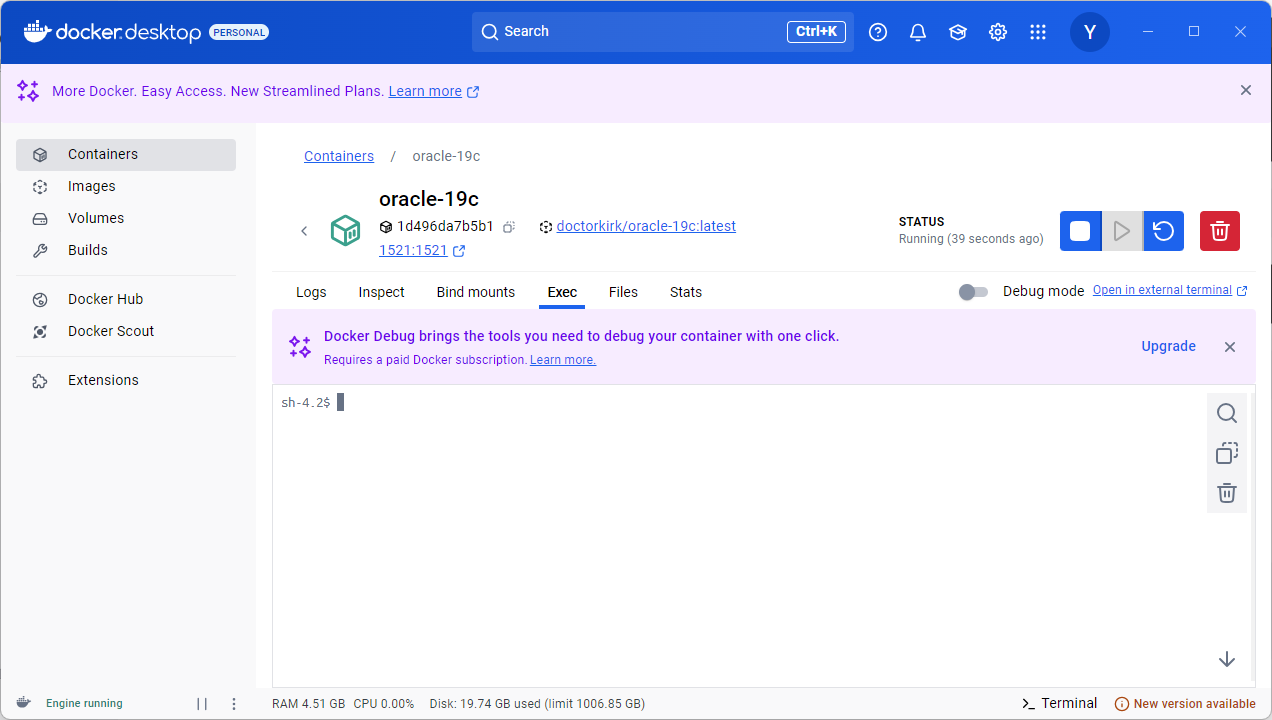Screen dimensions: 1272x720
Task: Click New version available notice
Action: 1185,704
